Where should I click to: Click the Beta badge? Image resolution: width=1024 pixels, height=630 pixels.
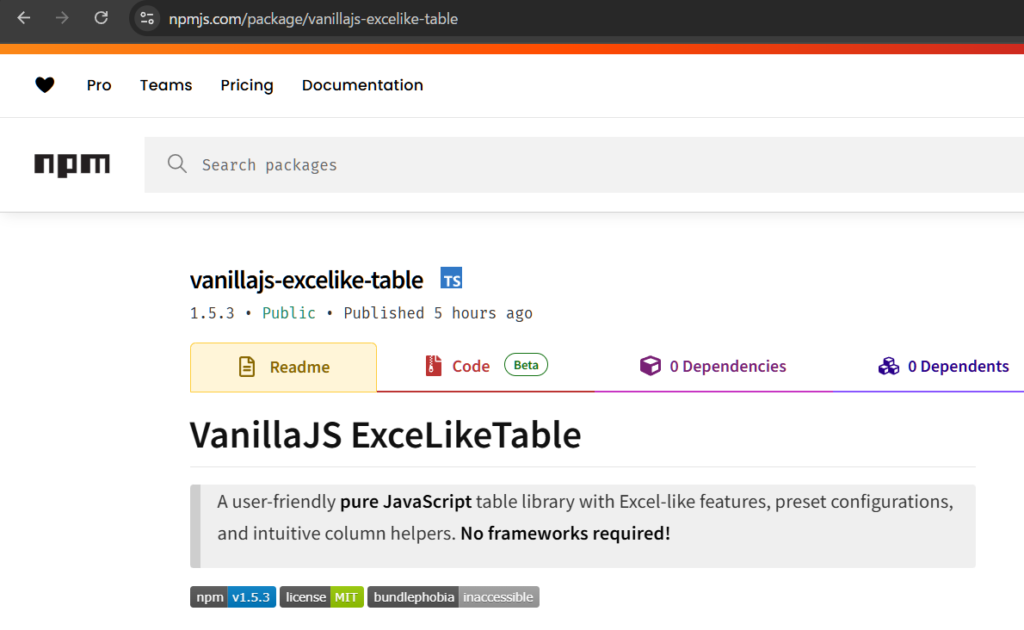click(x=526, y=365)
